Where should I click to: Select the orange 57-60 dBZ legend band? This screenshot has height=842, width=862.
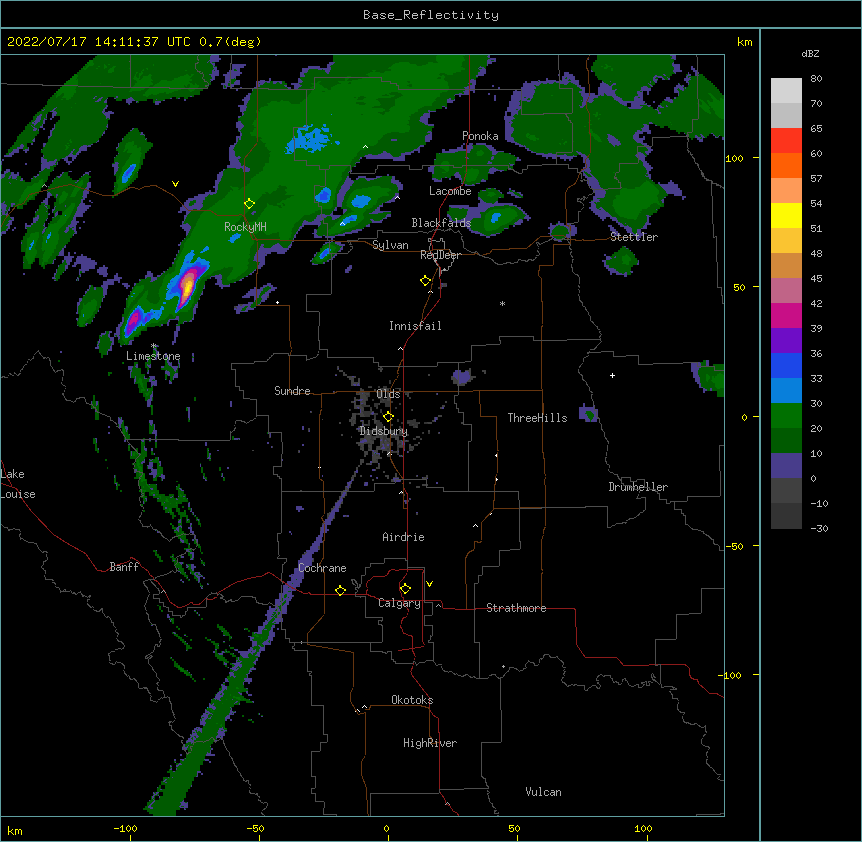(x=786, y=165)
